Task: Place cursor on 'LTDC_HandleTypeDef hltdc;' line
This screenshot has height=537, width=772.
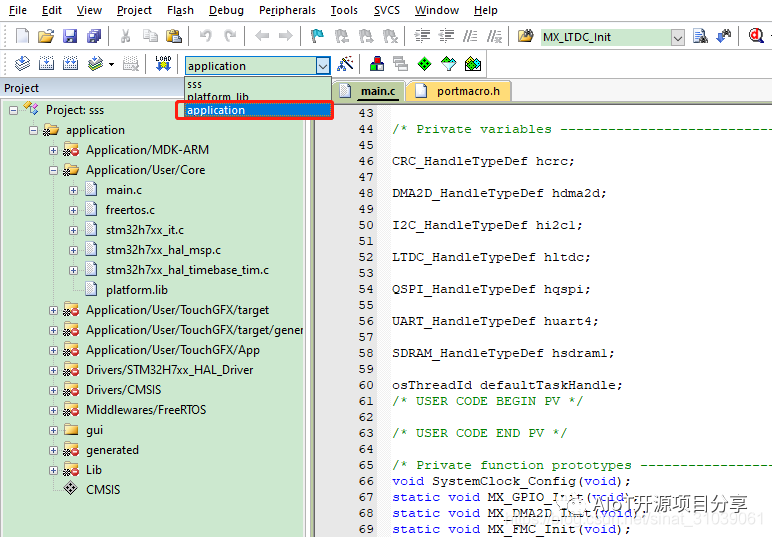Action: (491, 257)
